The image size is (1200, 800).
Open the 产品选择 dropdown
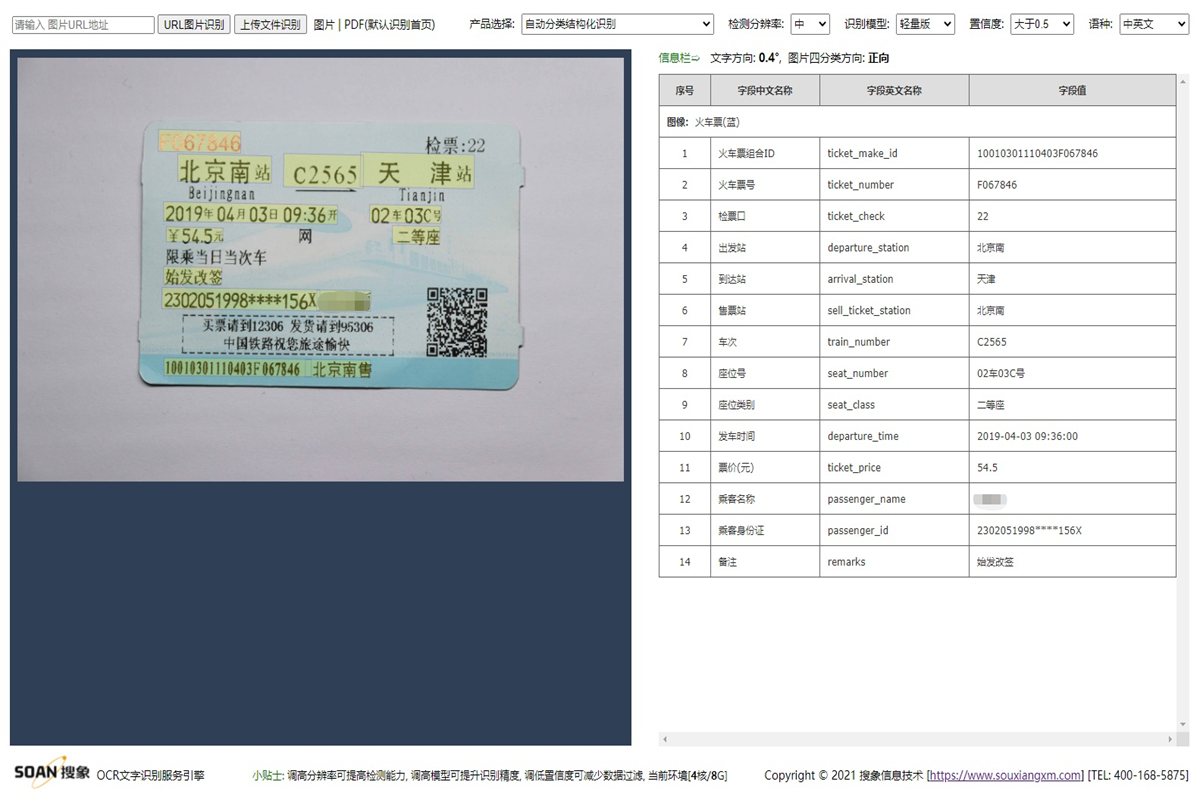coord(617,23)
